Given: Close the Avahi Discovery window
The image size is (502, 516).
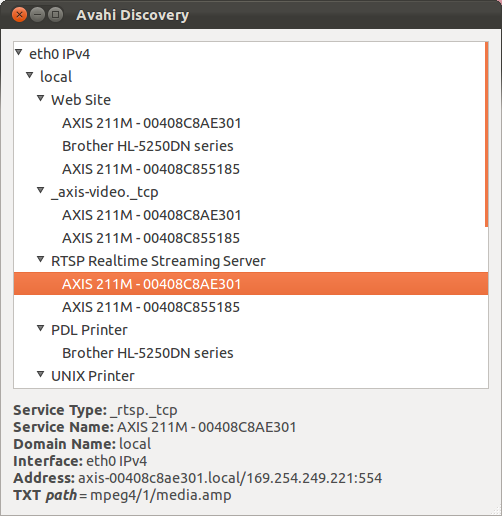Looking at the screenshot, I should click(x=19, y=15).
